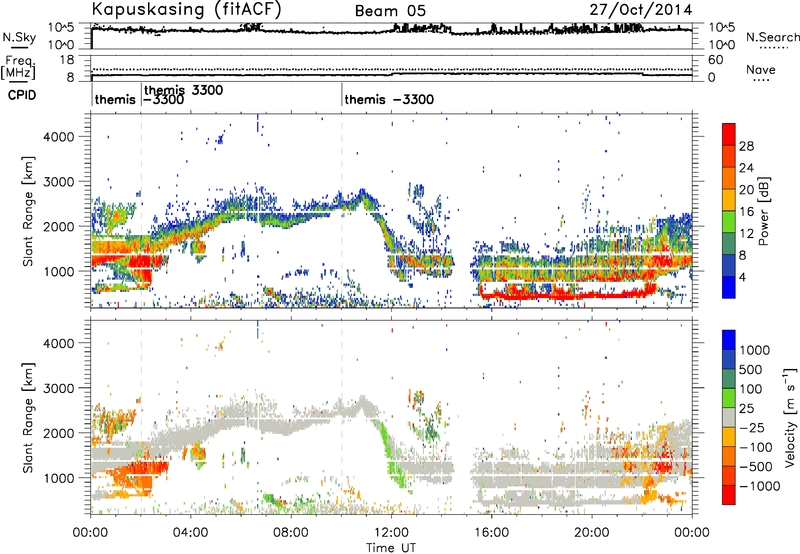Image resolution: width=800 pixels, height=554 pixels.
Task: Click the 'Velocity [m s-1]' color bar title
Action: pyautogui.click(x=790, y=417)
